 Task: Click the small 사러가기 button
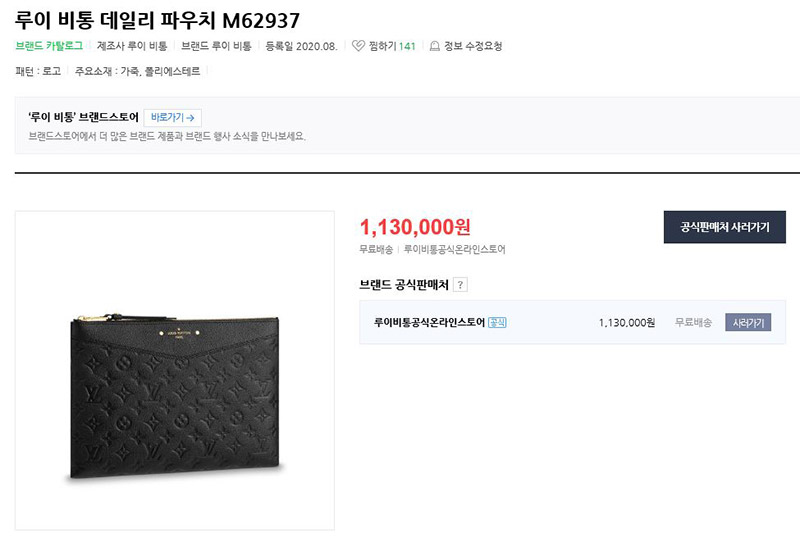pos(748,322)
